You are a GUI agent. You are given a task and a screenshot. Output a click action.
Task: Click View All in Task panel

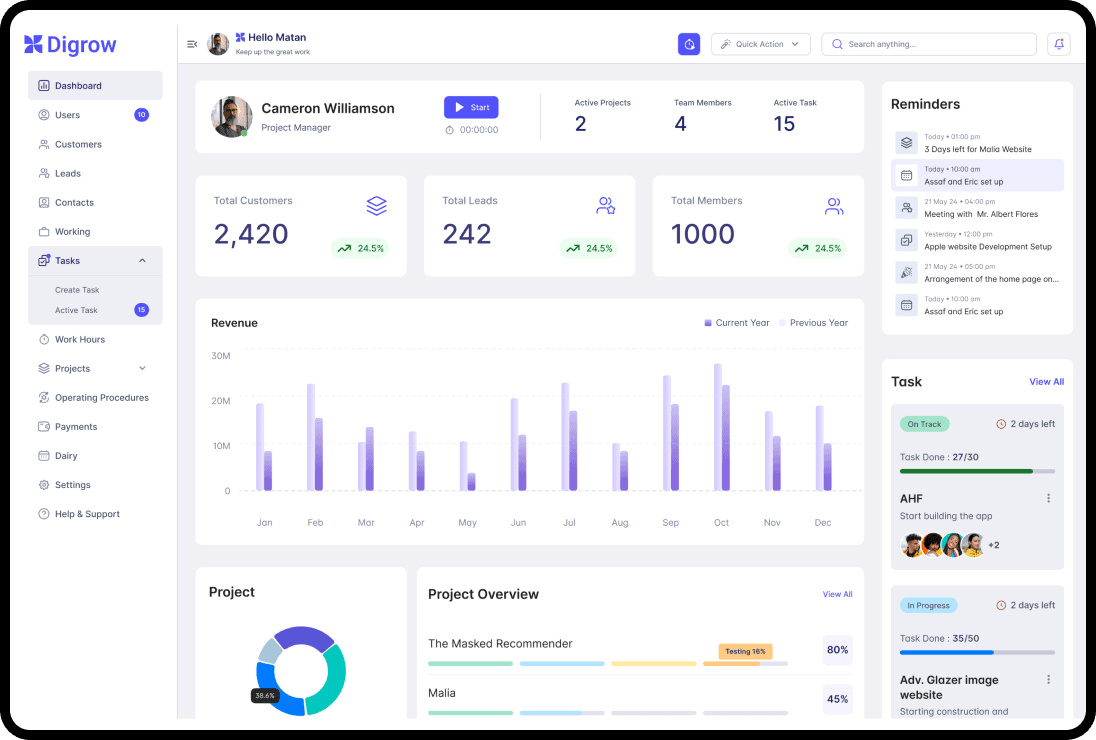(x=1046, y=382)
